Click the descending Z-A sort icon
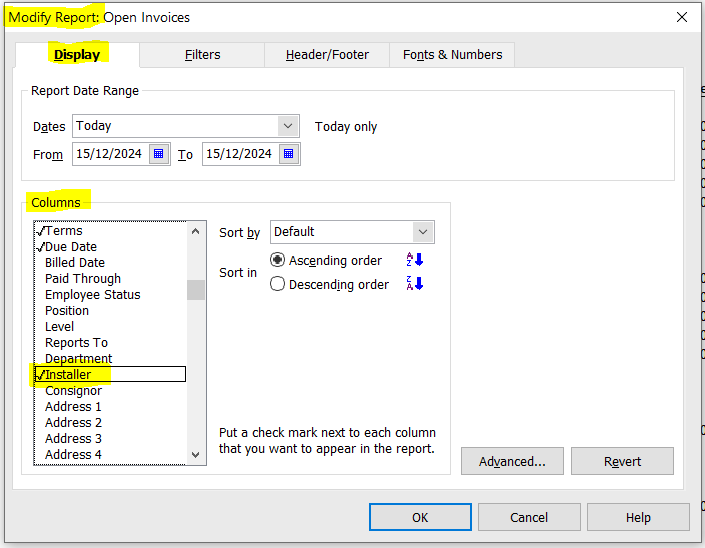 click(415, 284)
